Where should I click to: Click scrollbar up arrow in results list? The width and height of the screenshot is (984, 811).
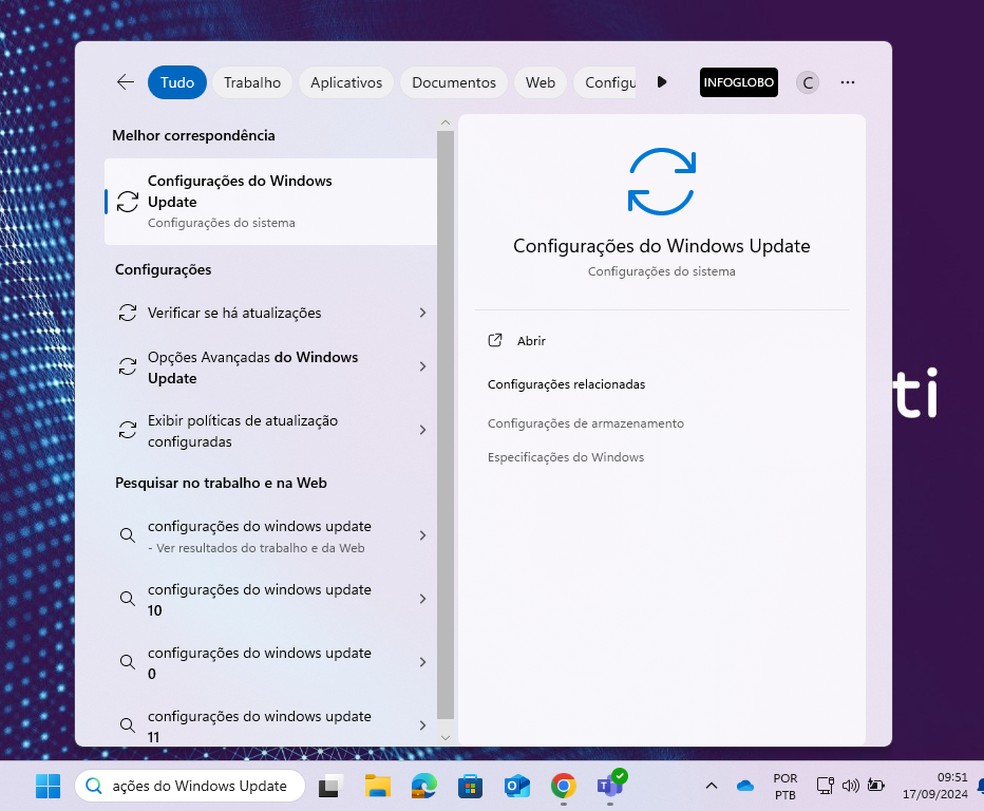(446, 123)
